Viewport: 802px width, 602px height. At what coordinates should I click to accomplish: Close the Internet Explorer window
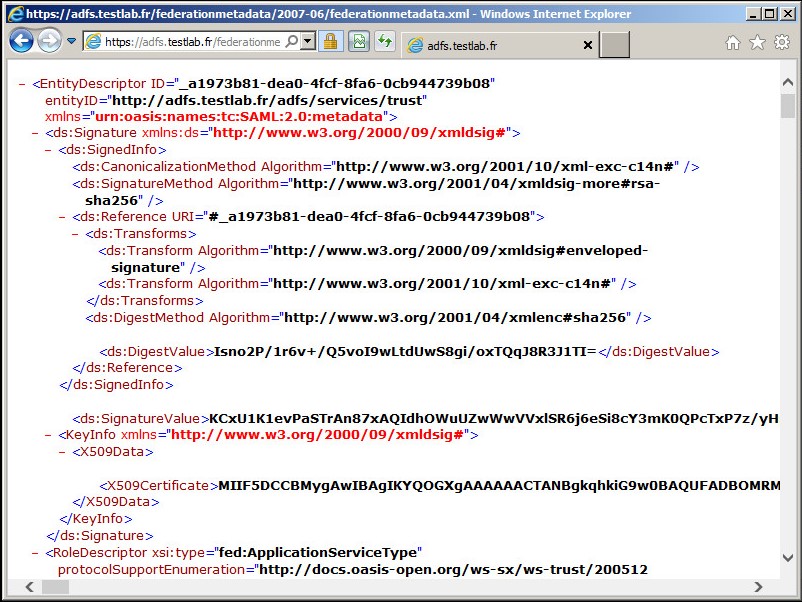coord(788,14)
